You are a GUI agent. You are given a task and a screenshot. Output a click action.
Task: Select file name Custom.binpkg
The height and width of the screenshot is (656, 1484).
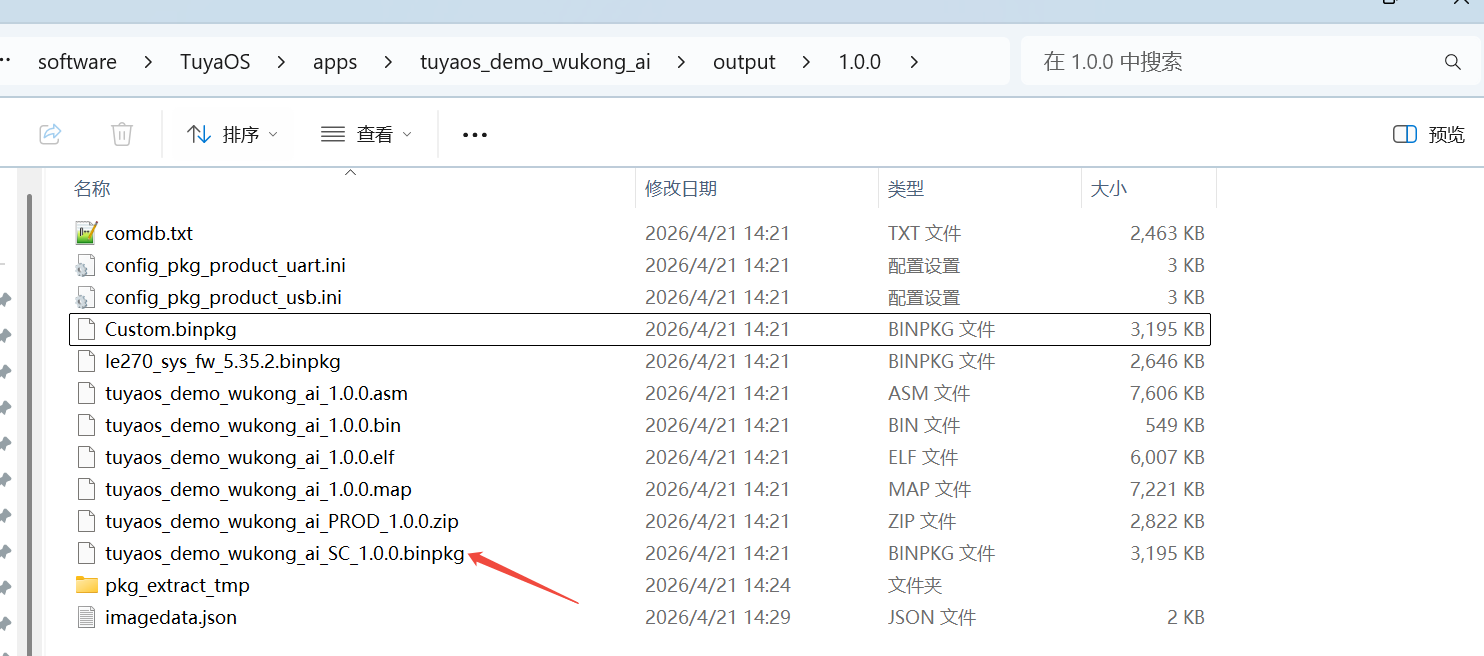pyautogui.click(x=171, y=329)
